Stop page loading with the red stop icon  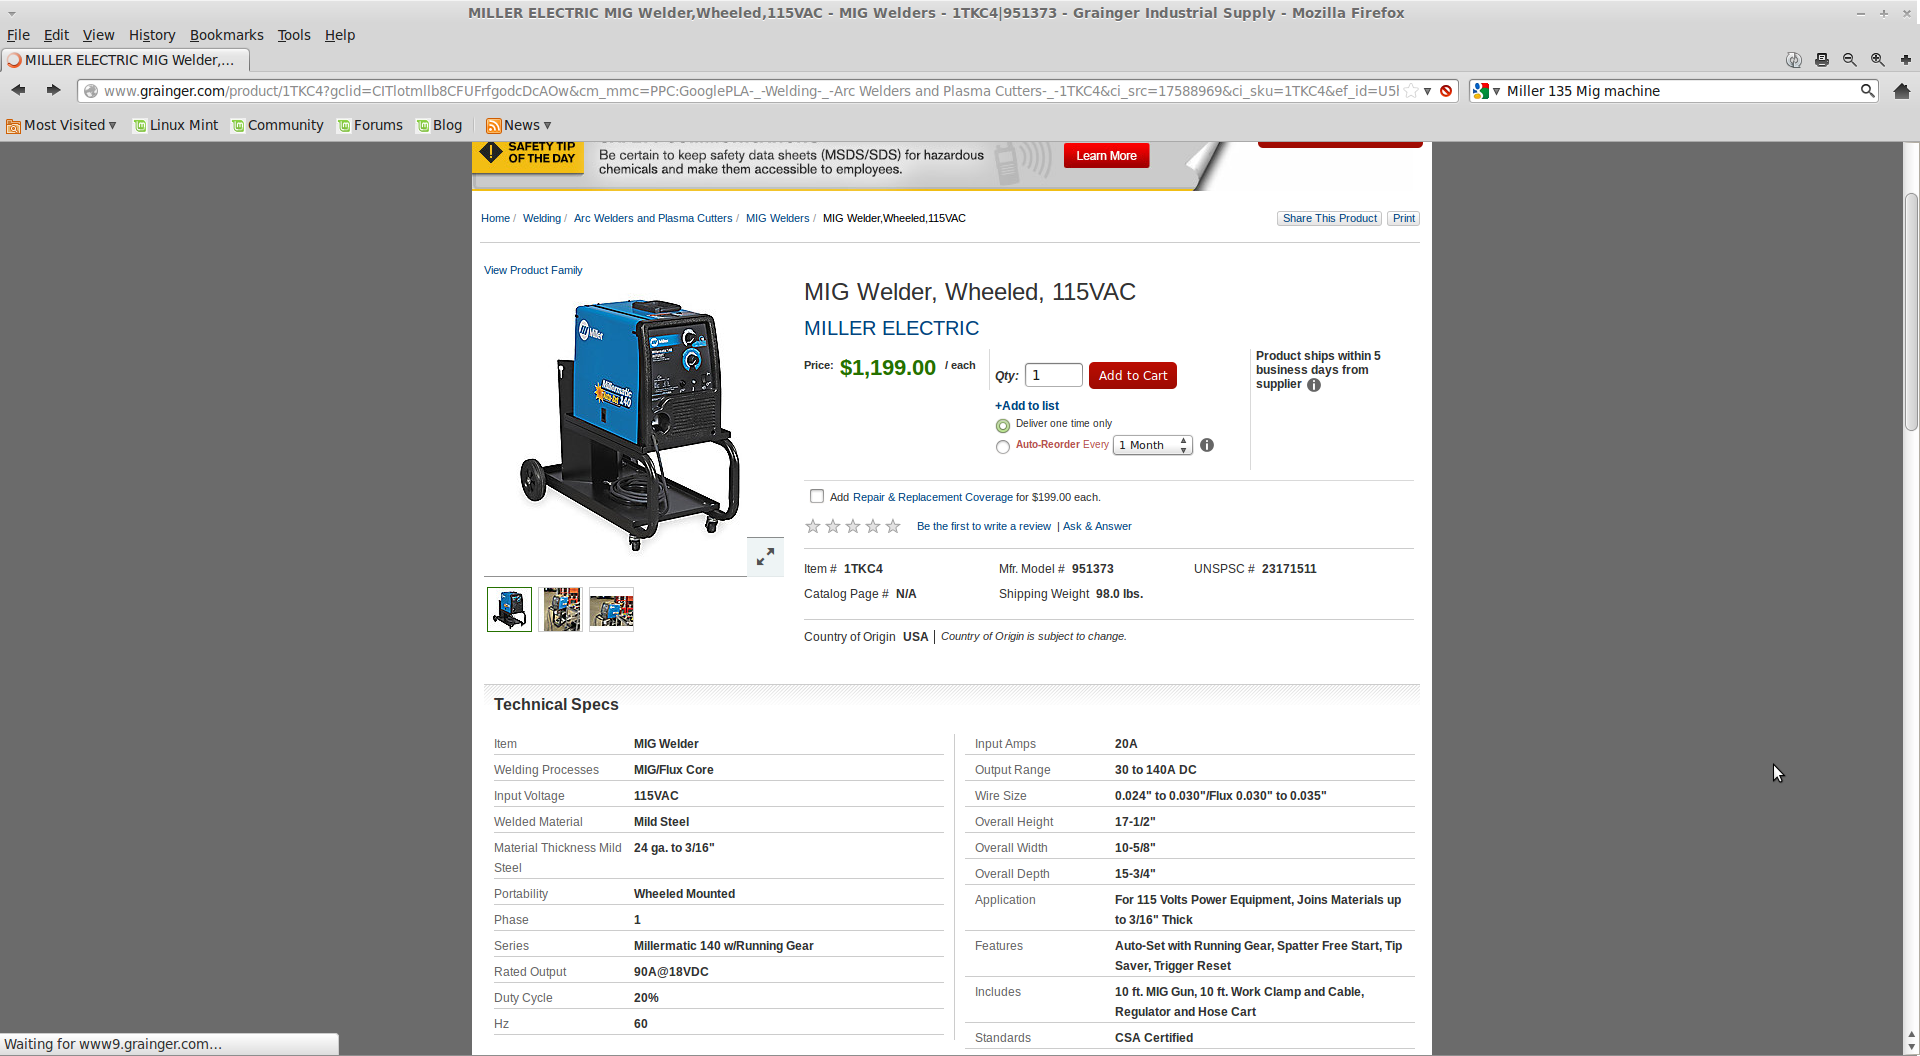1446,91
